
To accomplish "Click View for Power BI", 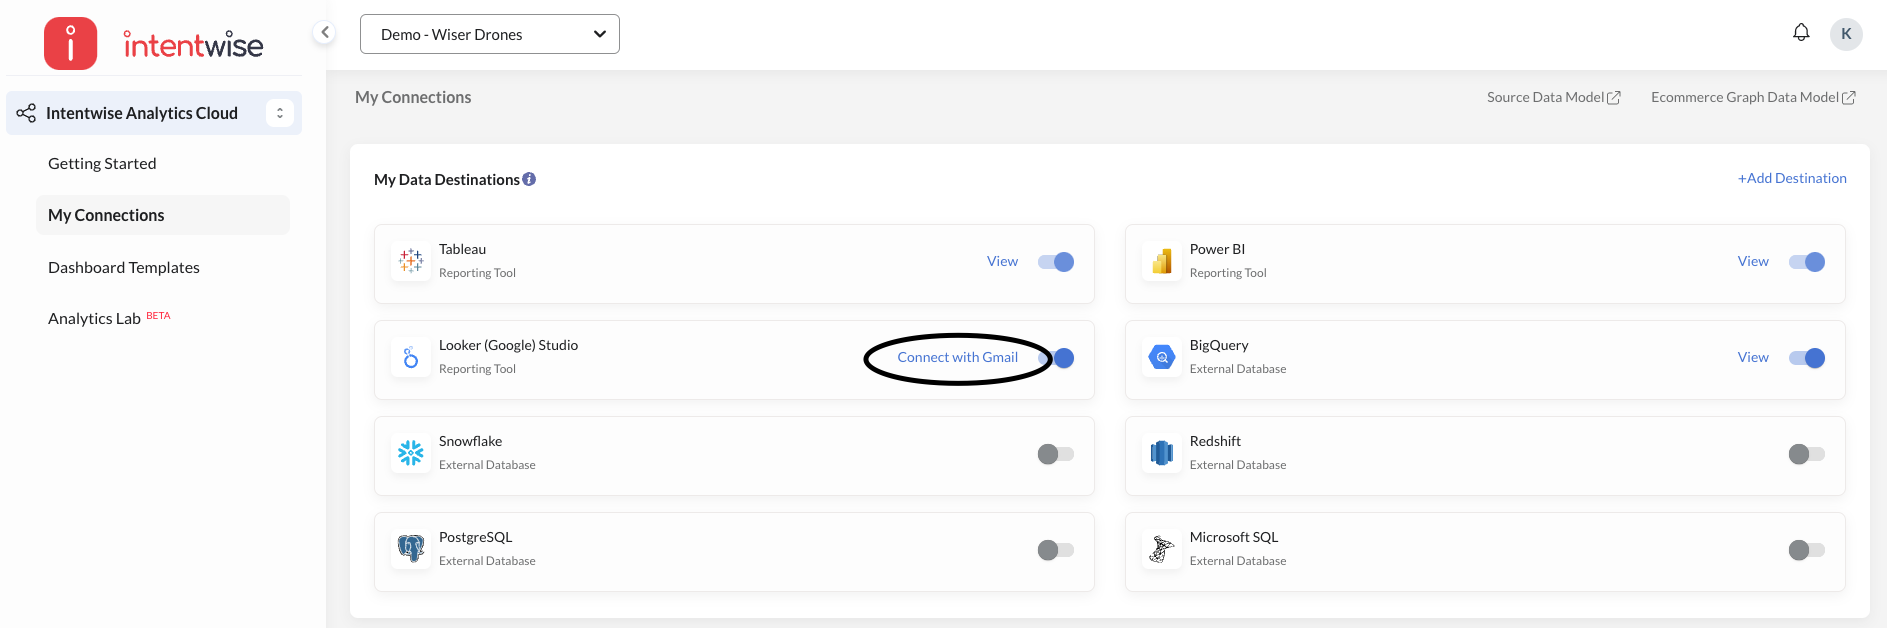I will click(x=1753, y=261).
